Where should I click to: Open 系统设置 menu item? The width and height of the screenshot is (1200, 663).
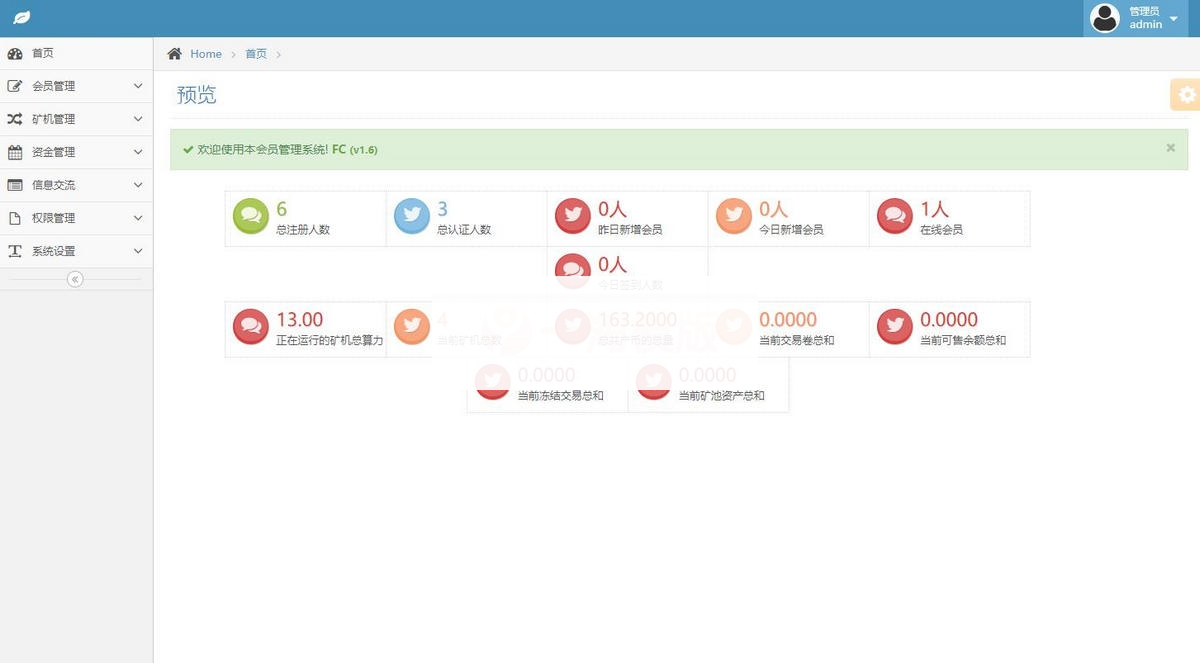[x=76, y=251]
